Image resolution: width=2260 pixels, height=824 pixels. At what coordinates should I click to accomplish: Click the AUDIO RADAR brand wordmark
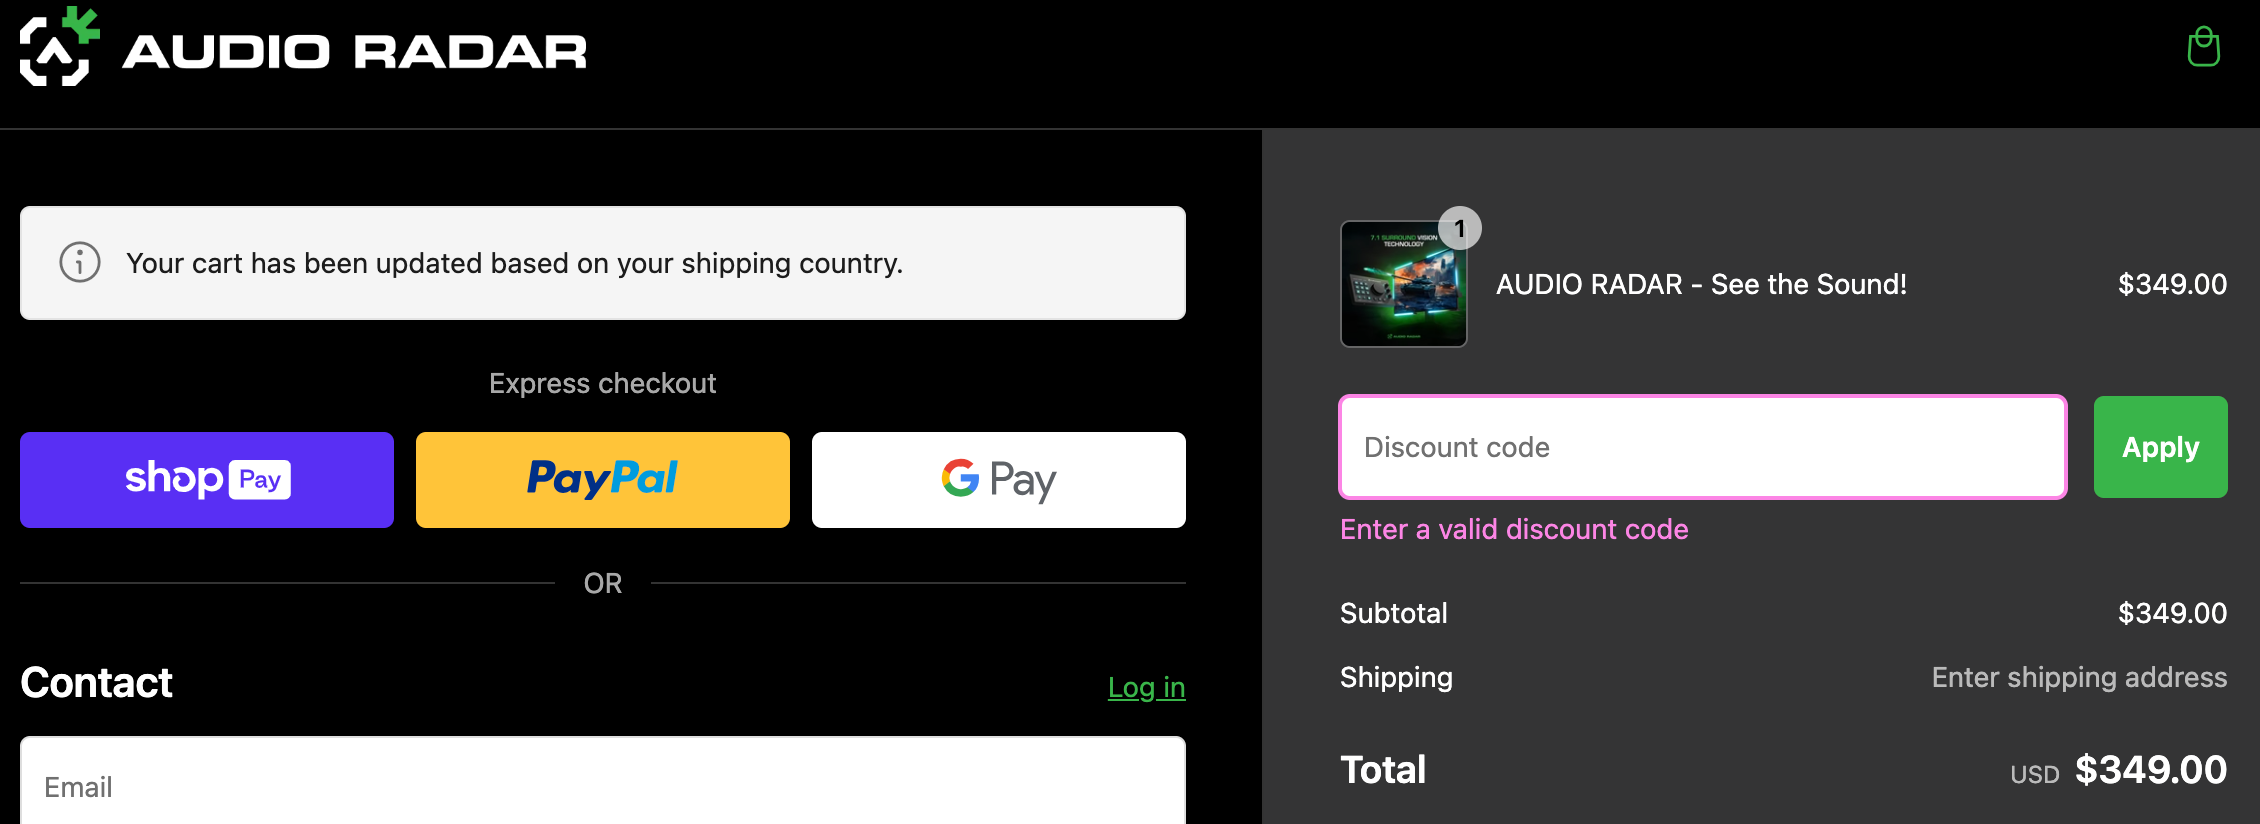[x=355, y=52]
